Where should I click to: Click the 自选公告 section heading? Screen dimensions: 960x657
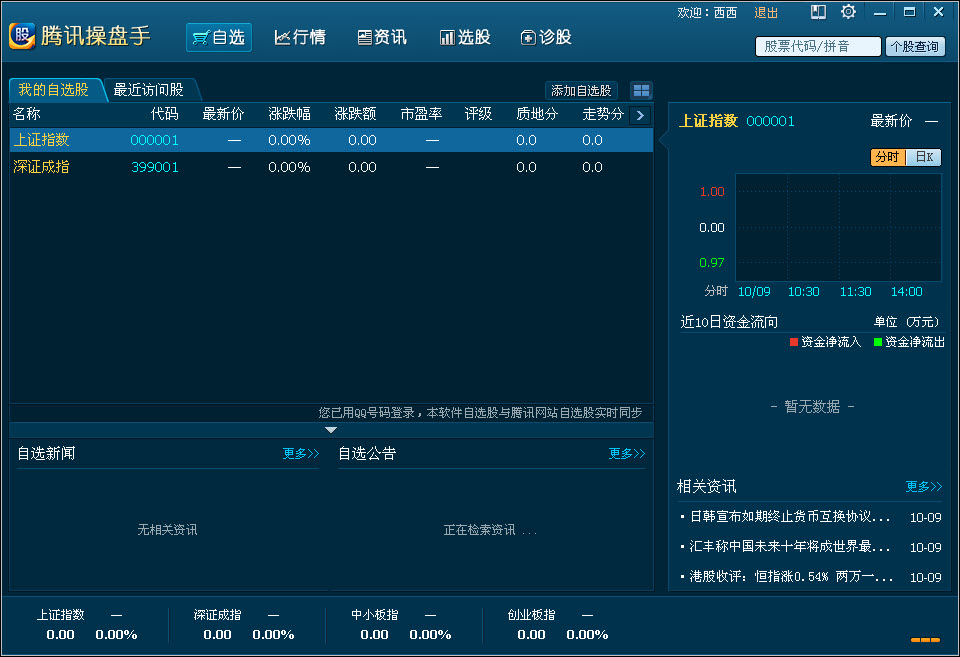pyautogui.click(x=367, y=454)
